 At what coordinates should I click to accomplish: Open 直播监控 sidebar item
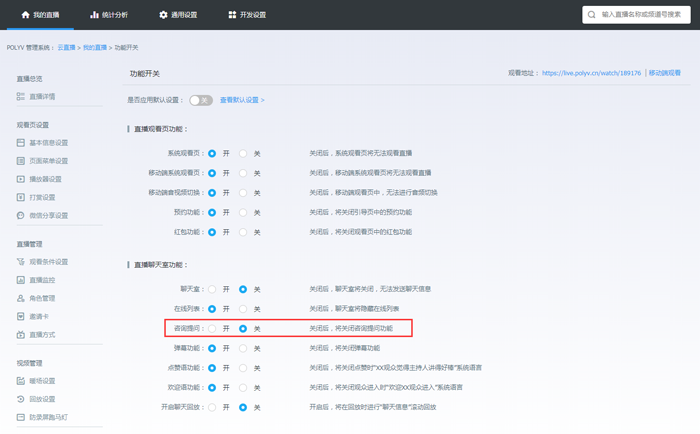pyautogui.click(x=42, y=280)
